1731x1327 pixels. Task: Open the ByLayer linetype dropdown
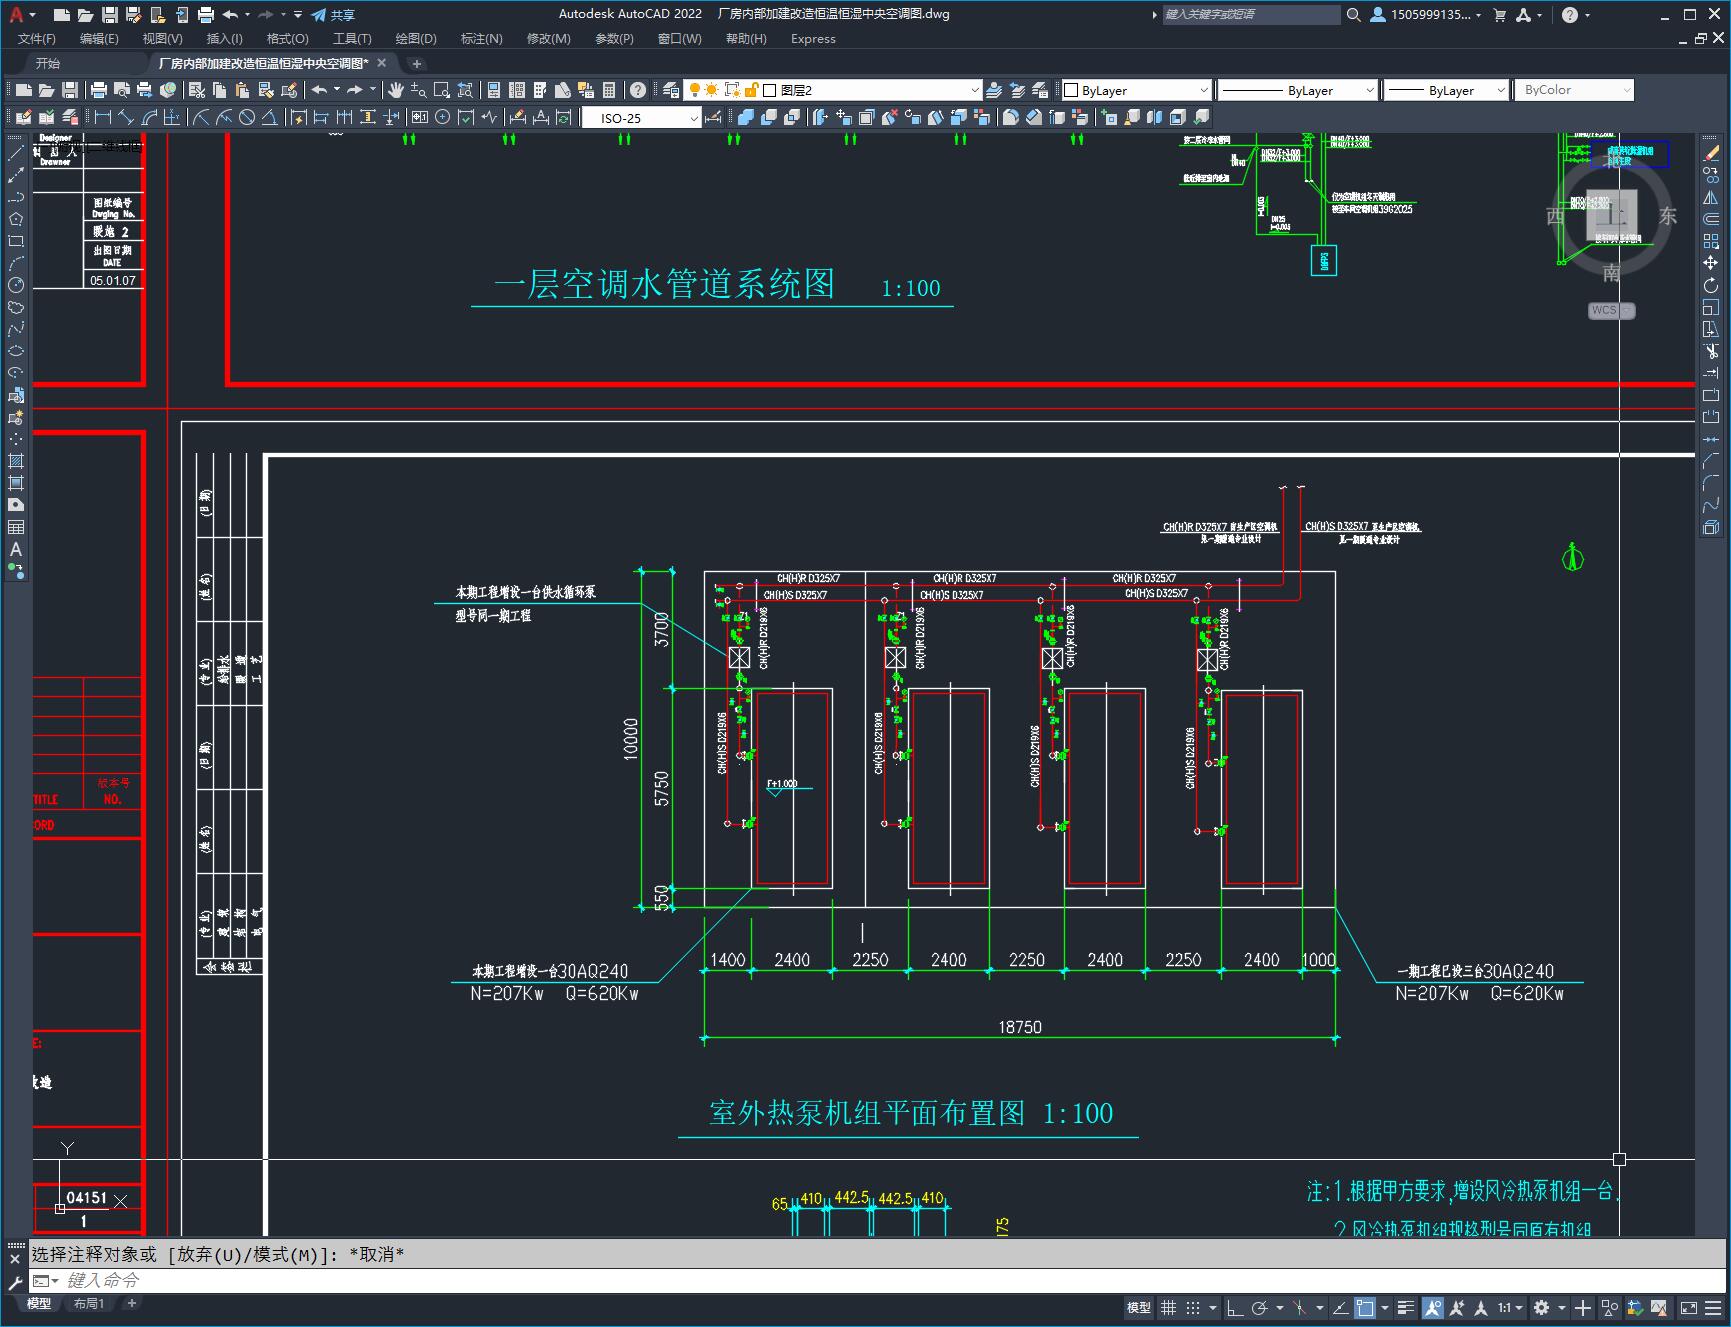(1297, 90)
